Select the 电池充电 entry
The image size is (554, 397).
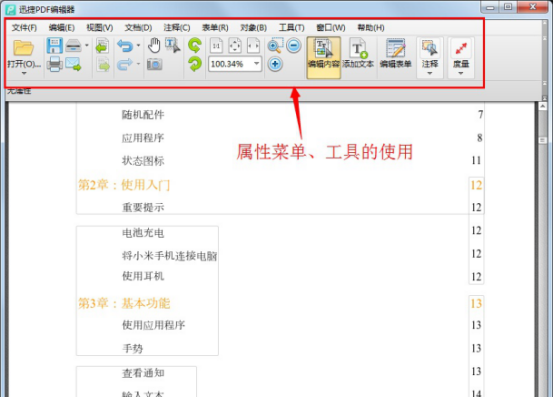click(143, 233)
